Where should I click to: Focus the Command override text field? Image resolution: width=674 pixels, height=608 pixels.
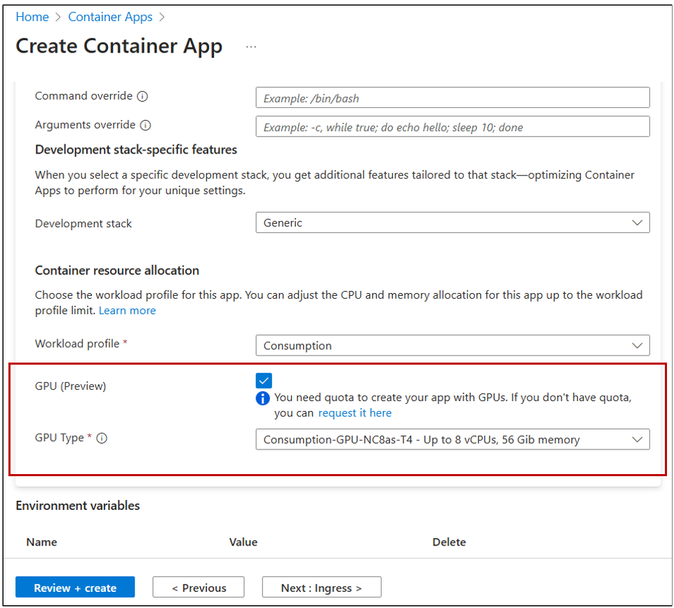tap(452, 98)
